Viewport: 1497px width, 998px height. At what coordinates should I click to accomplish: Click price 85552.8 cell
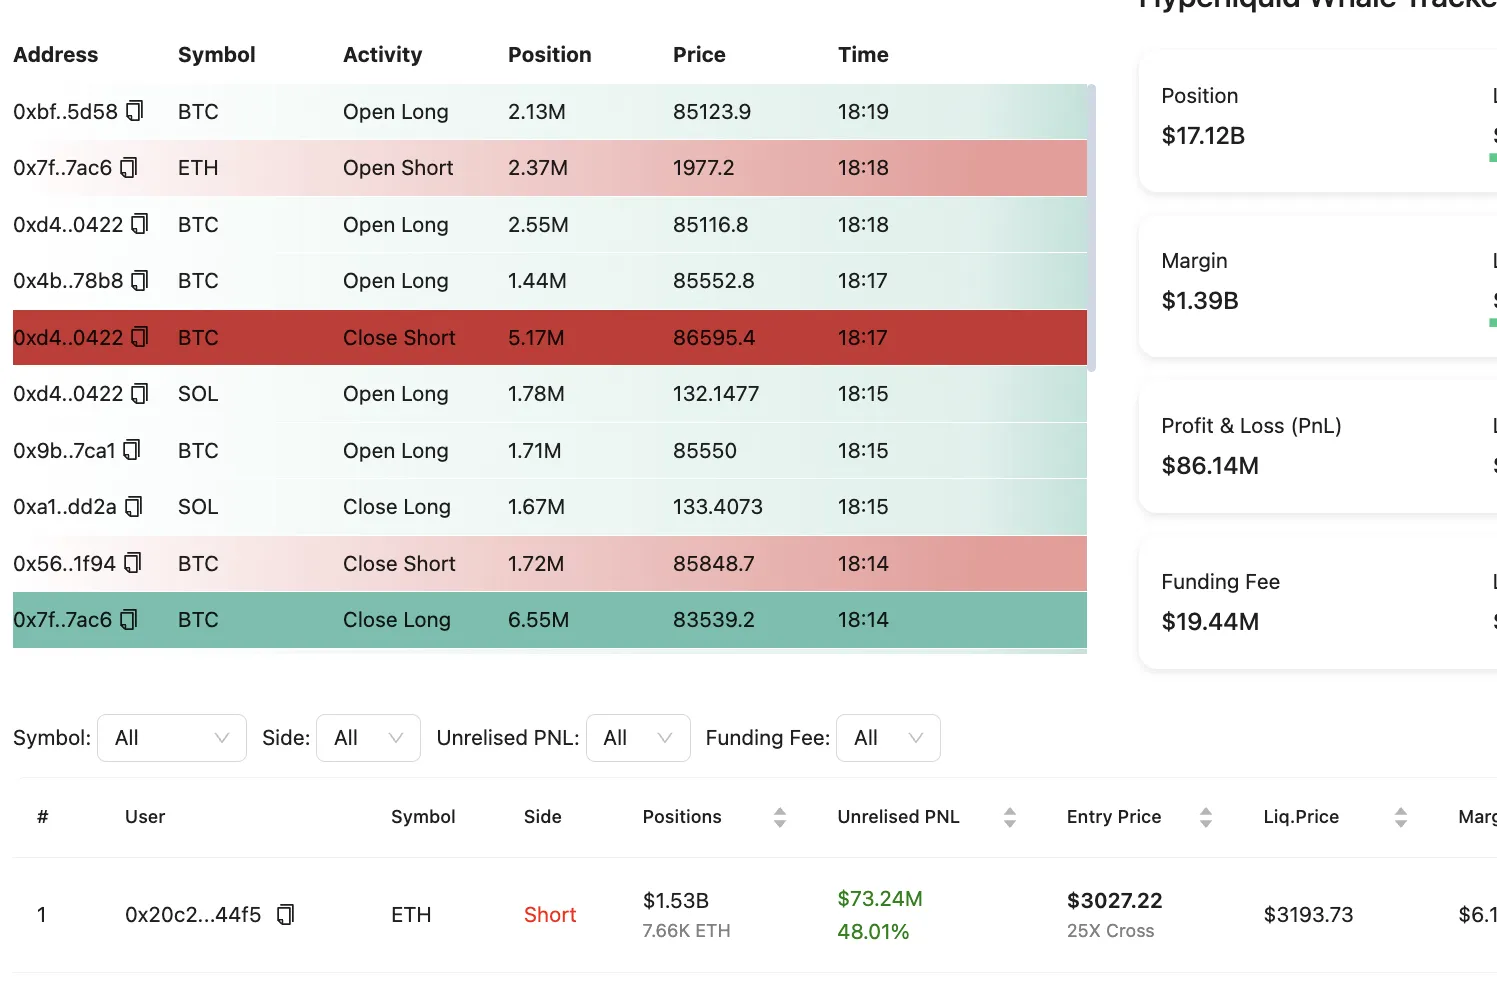pyautogui.click(x=714, y=281)
